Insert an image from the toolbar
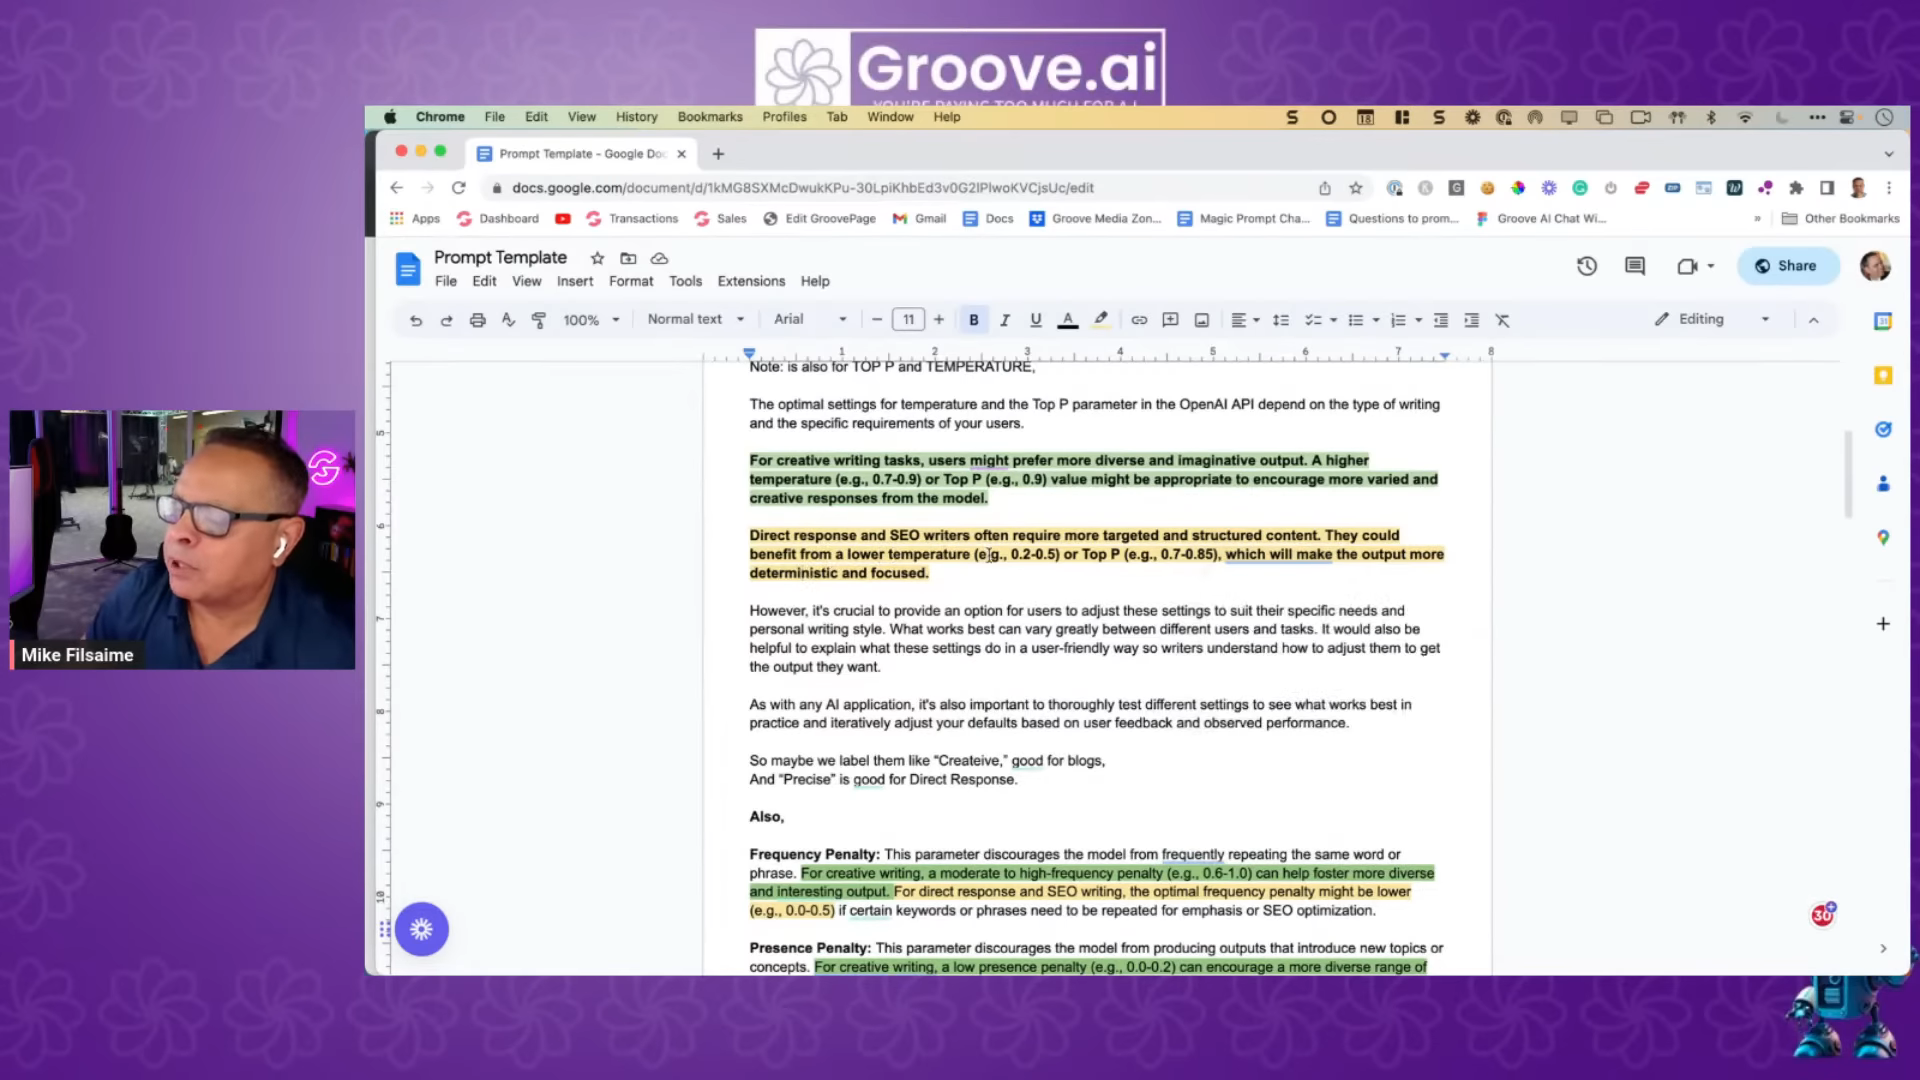This screenshot has height=1080, width=1920. tap(1202, 320)
